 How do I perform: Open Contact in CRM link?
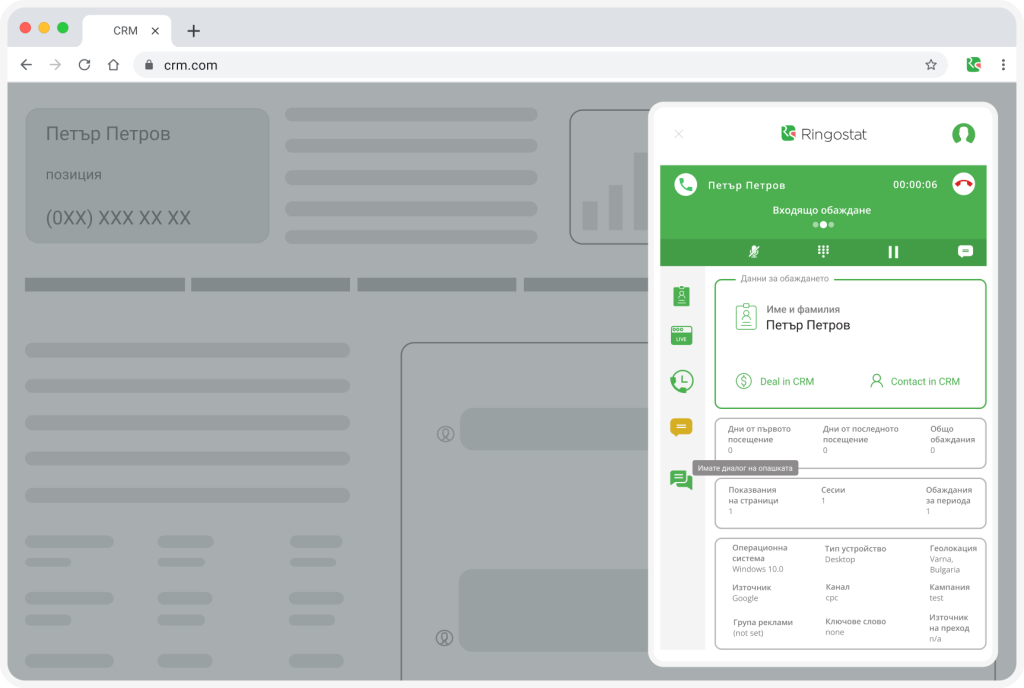925,381
